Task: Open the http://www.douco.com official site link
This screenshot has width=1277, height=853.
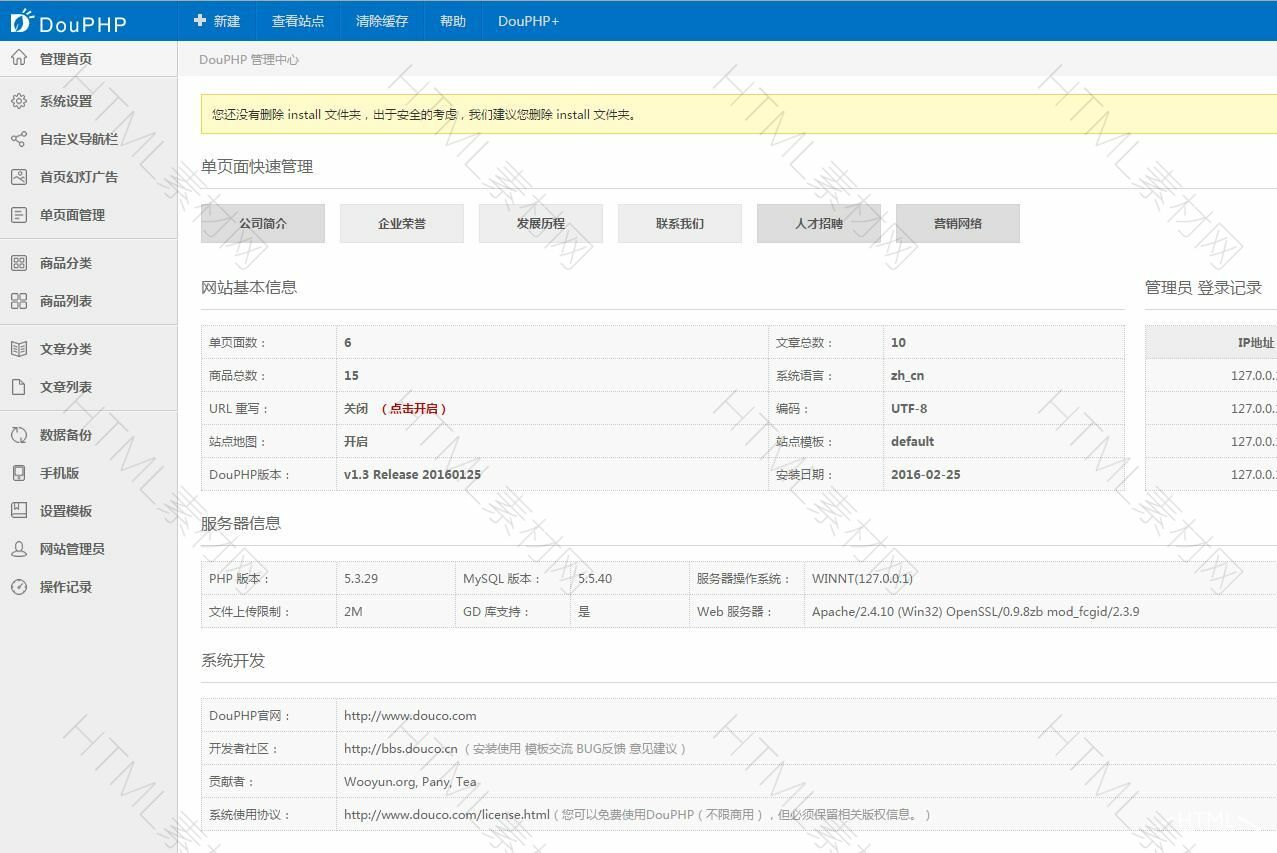Action: click(x=410, y=716)
